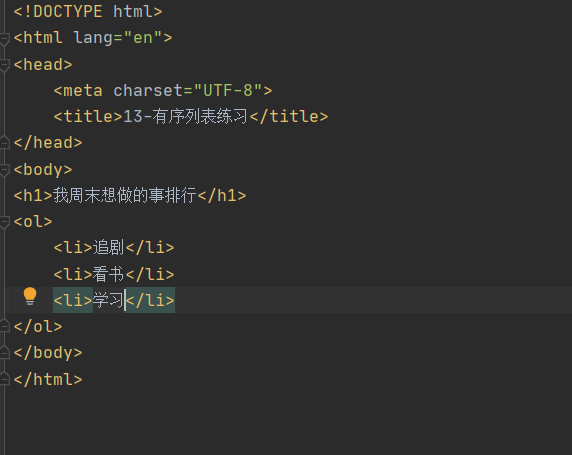This screenshot has width=572, height=455.
Task: Click fold end marker at closing </body>
Action: (4, 352)
